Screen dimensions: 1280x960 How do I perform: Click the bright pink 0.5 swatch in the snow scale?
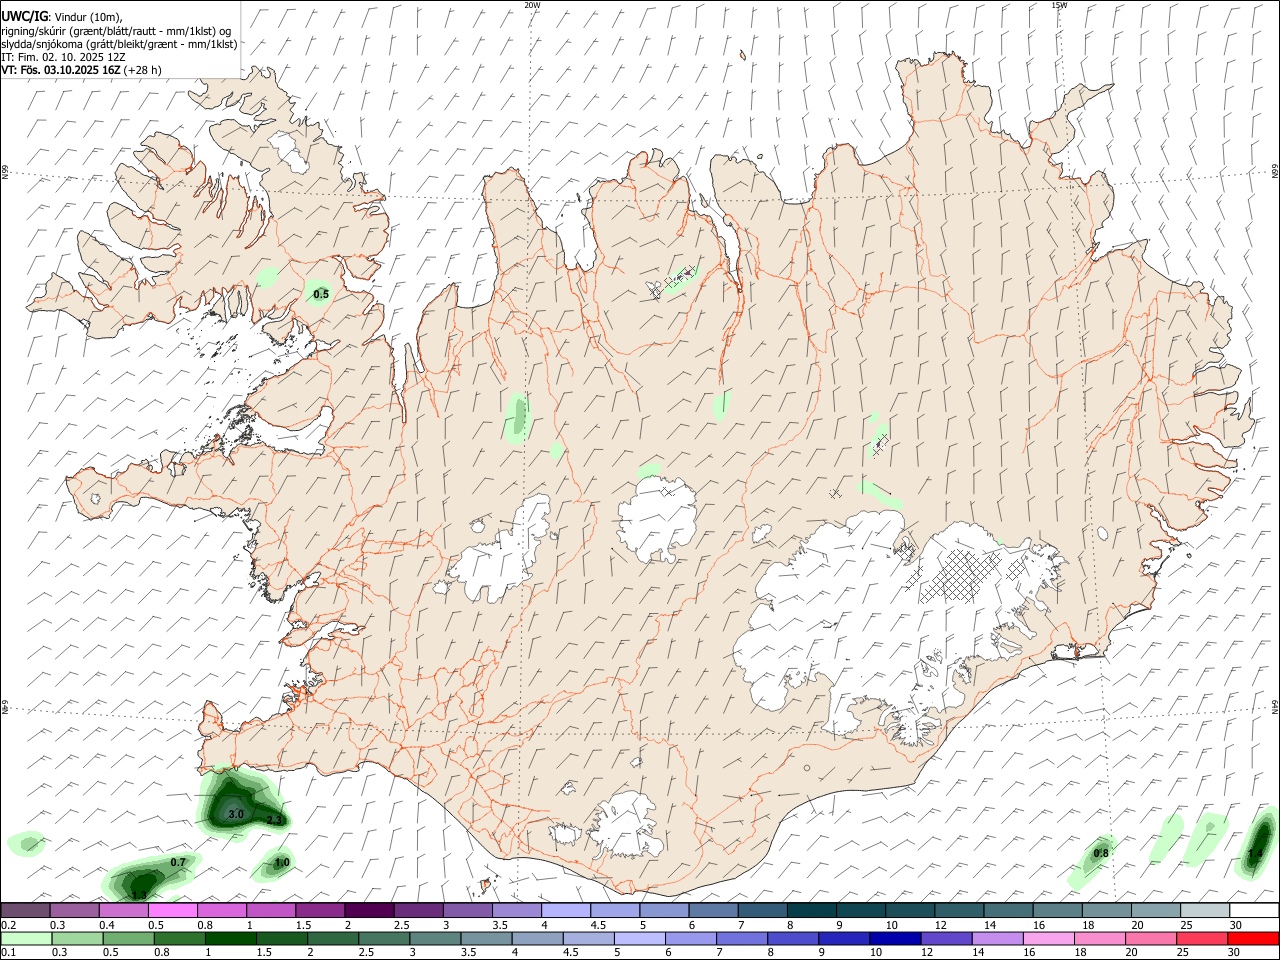coord(172,910)
